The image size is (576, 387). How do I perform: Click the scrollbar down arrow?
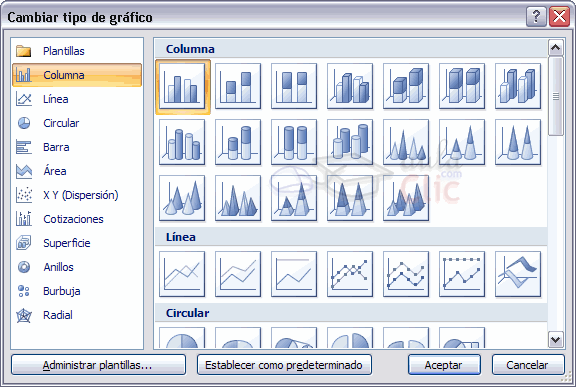(555, 339)
